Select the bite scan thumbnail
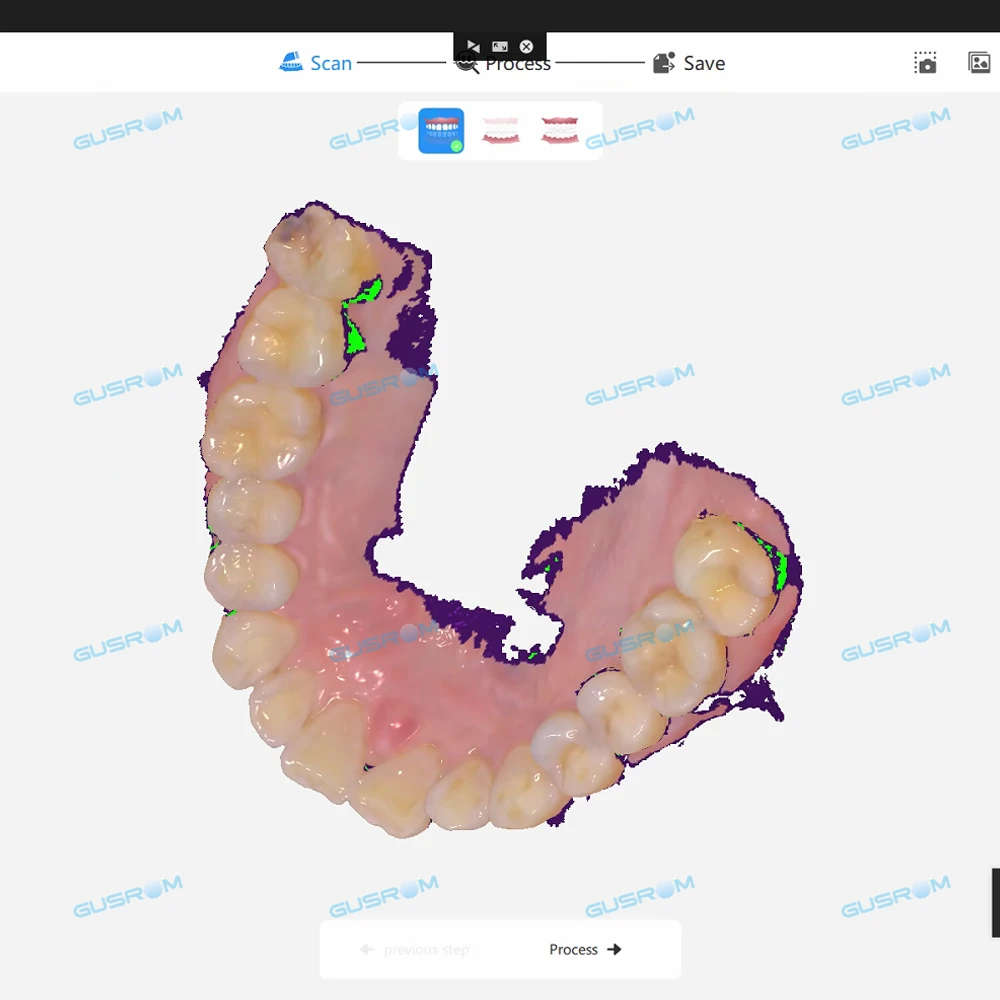 [x=559, y=131]
